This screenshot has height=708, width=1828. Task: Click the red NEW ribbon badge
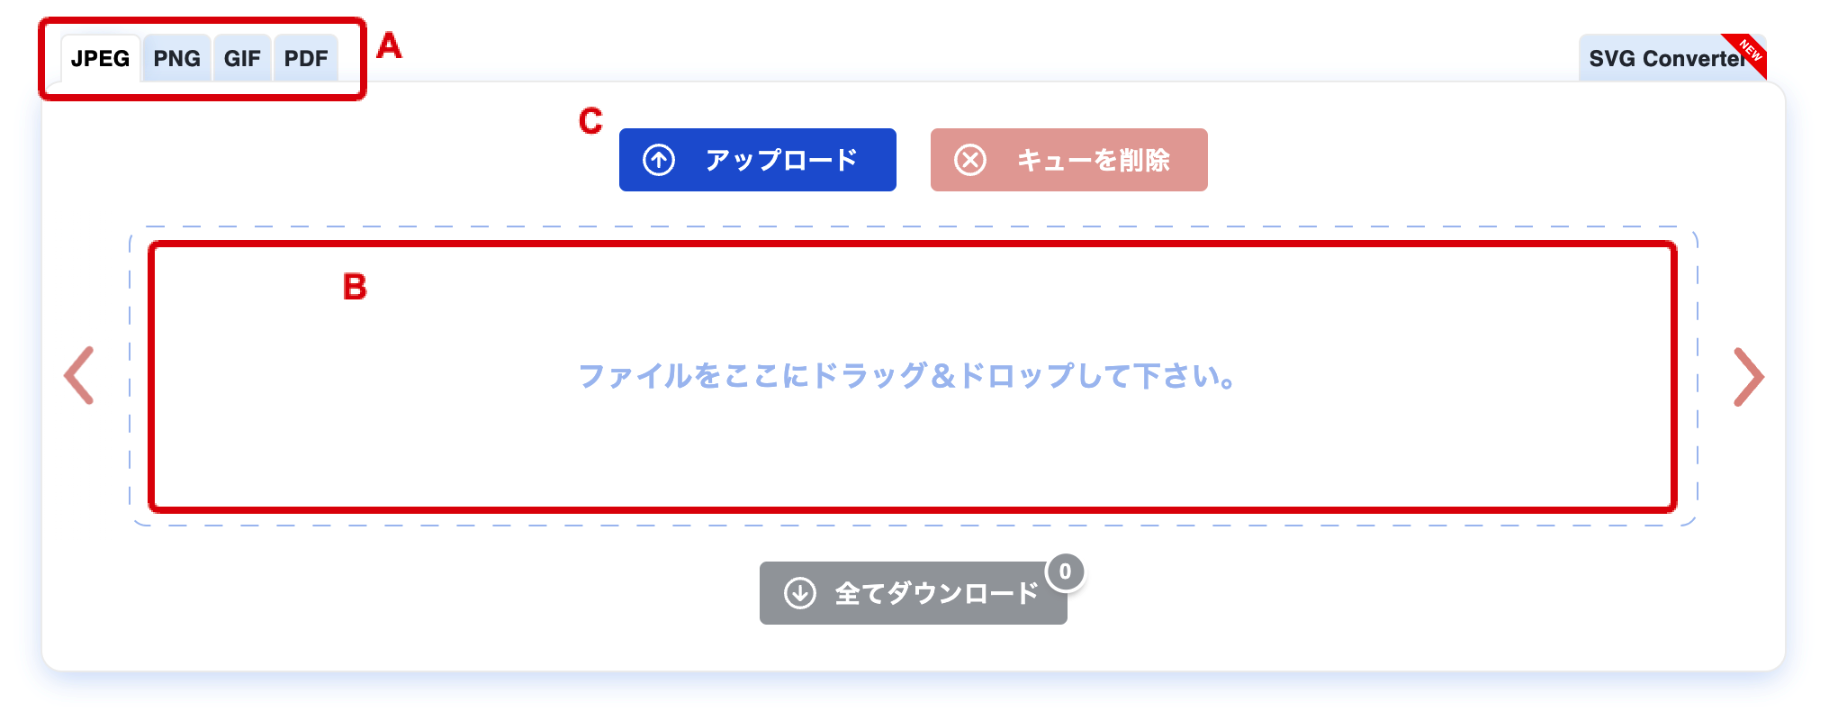[1749, 53]
